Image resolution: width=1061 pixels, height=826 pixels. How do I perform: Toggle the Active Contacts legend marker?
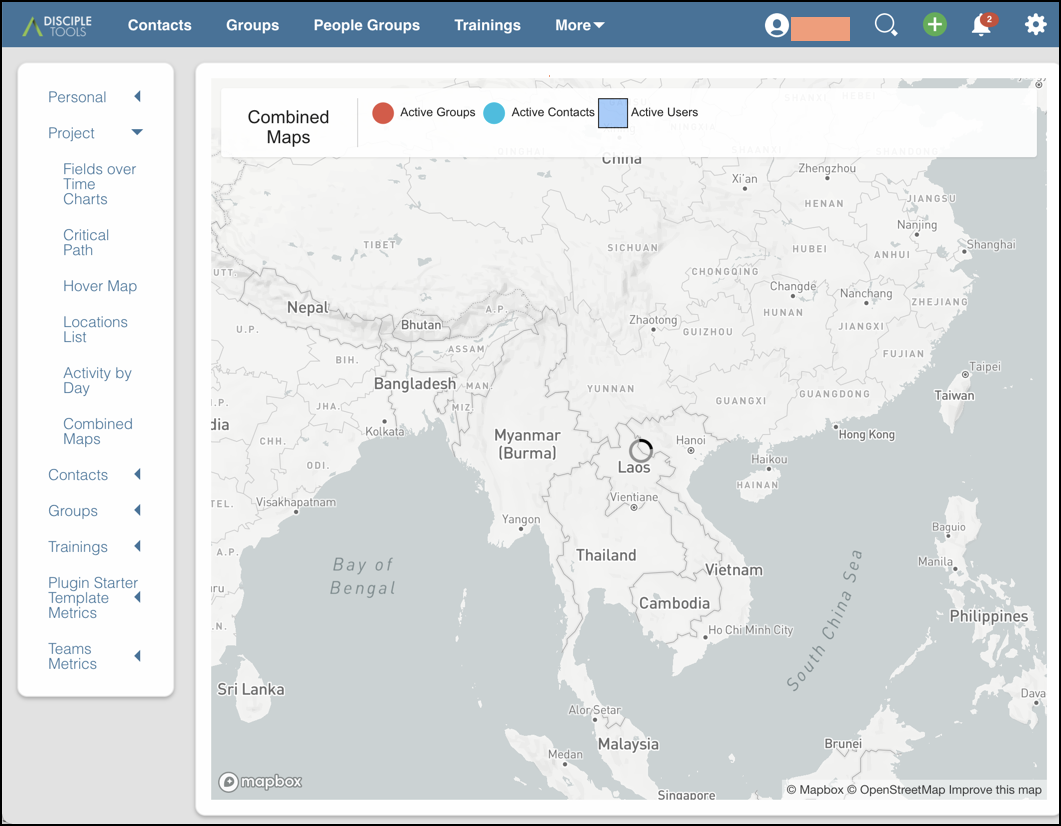495,113
